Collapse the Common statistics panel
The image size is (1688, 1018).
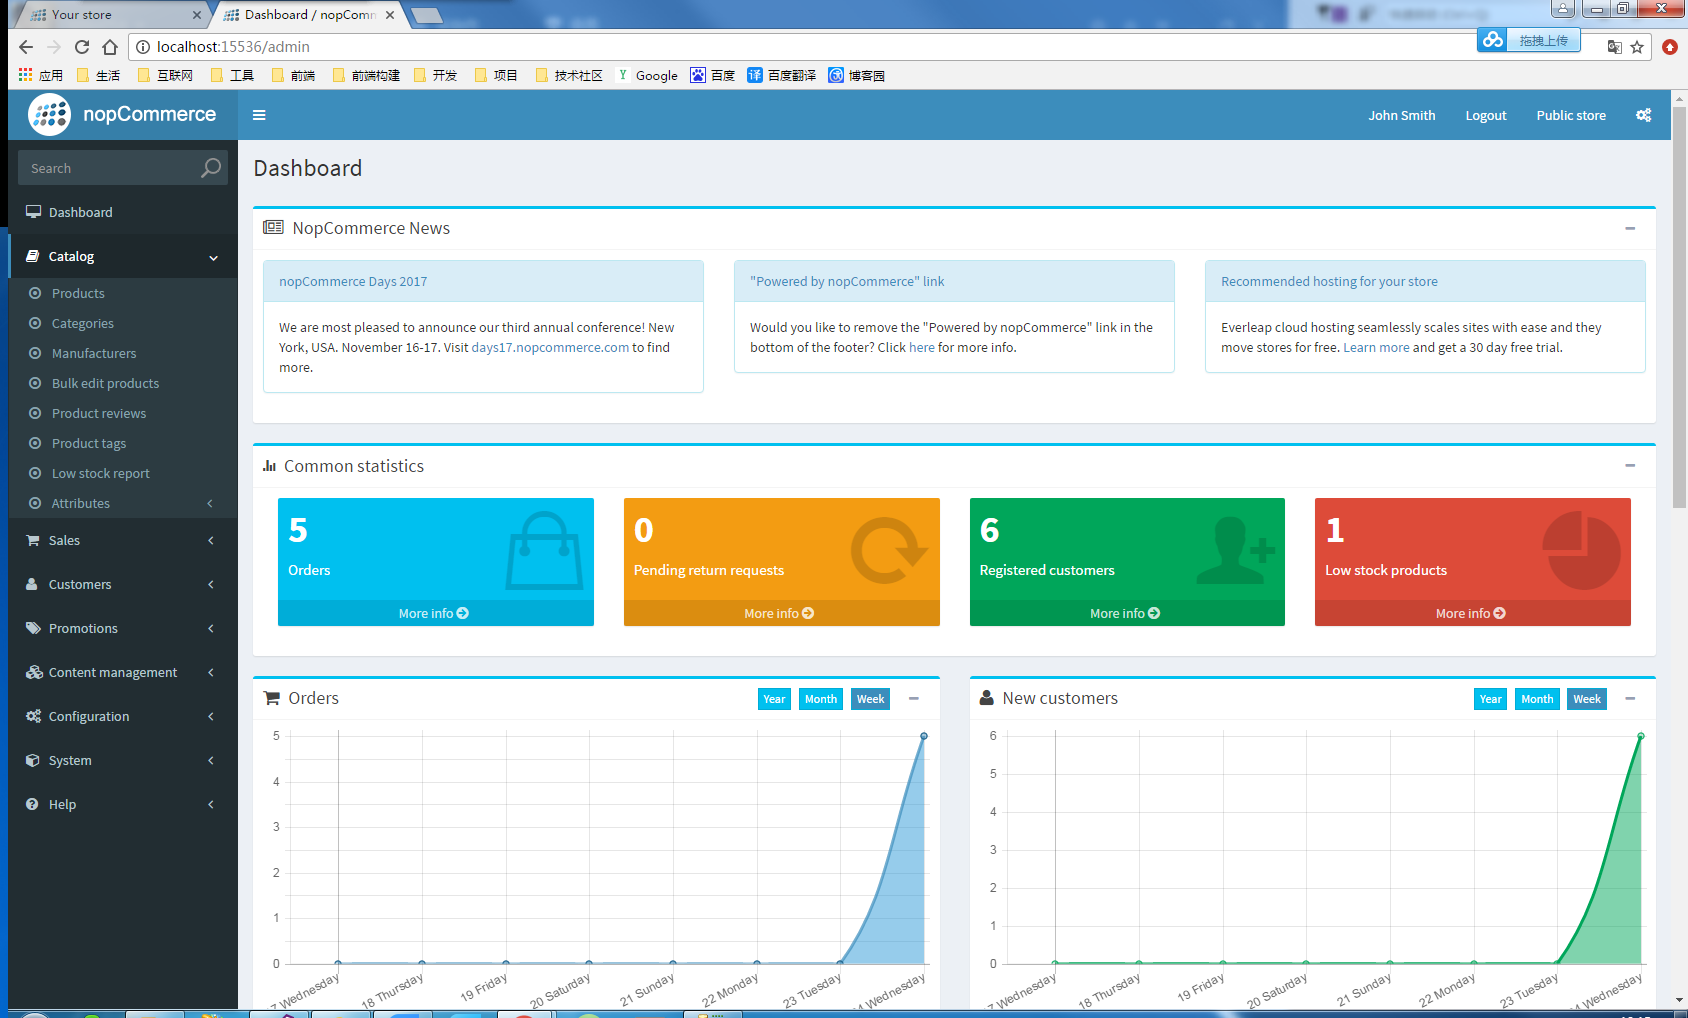click(x=1630, y=466)
